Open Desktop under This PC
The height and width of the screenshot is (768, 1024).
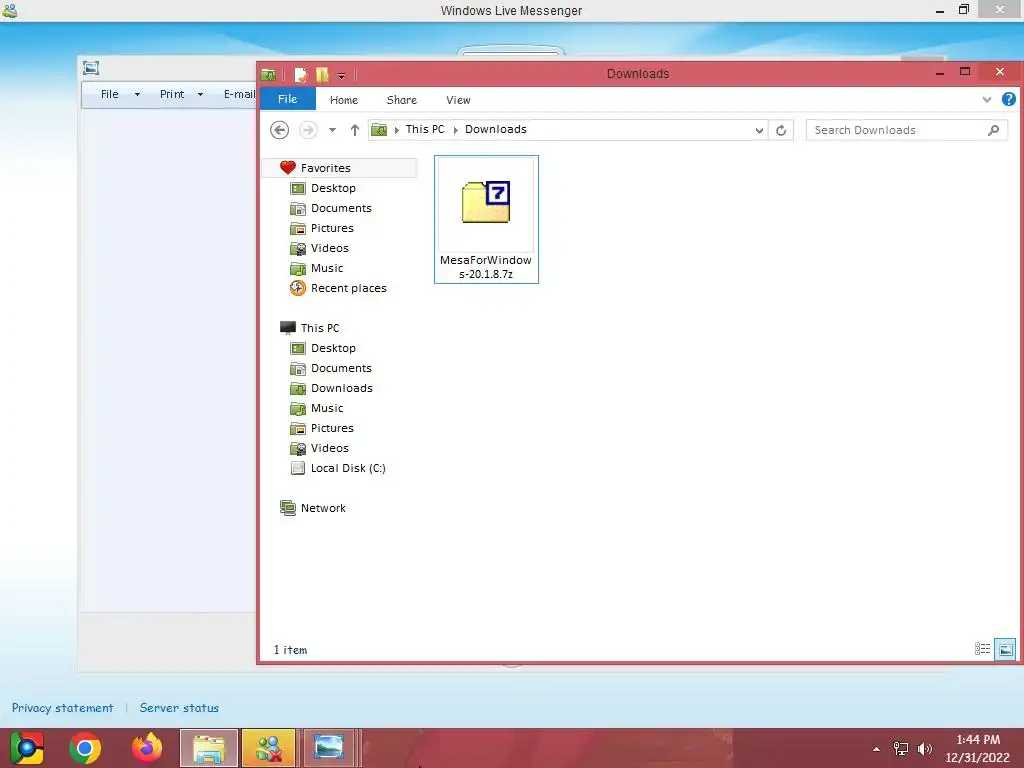coord(333,348)
